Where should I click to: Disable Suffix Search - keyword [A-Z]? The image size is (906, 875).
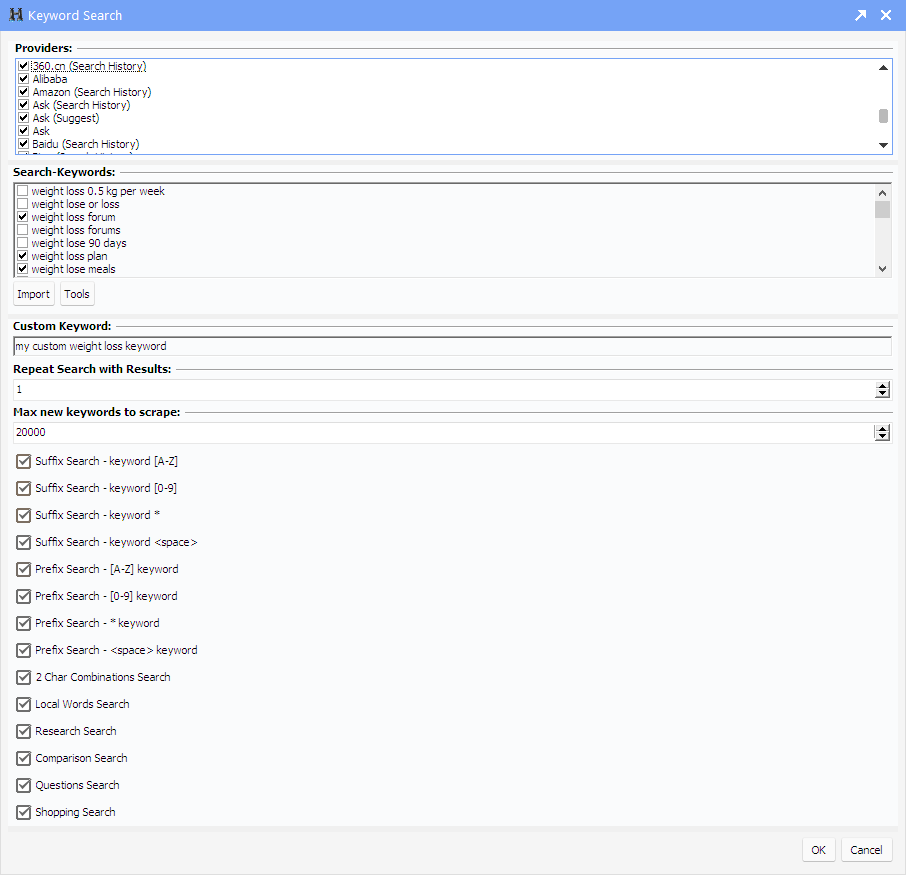coord(24,462)
